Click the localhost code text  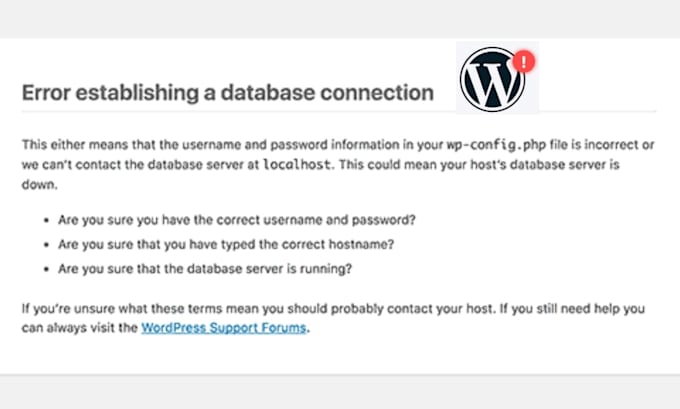[x=297, y=165]
